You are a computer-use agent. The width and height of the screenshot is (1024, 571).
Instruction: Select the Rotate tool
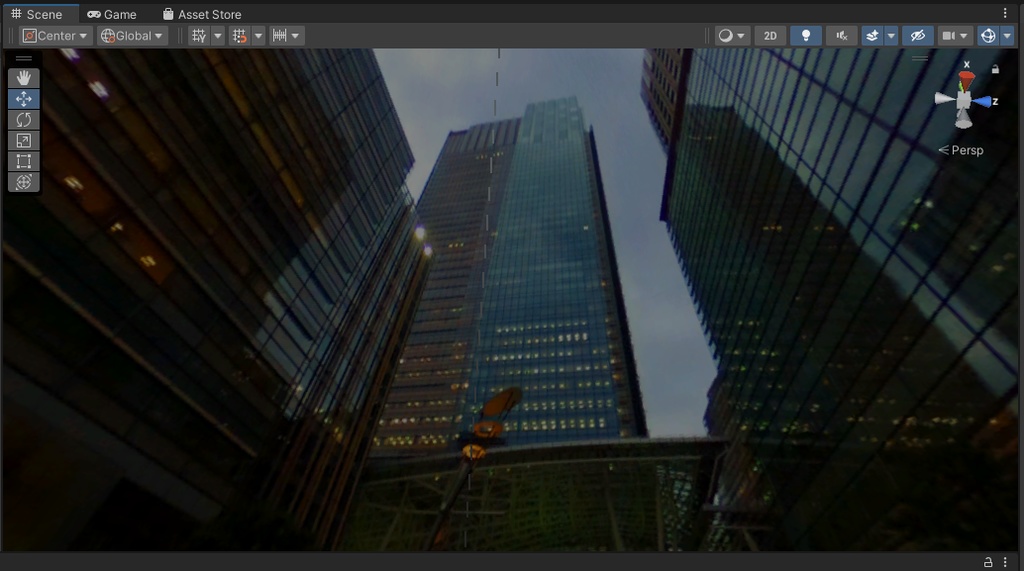pyautogui.click(x=24, y=120)
